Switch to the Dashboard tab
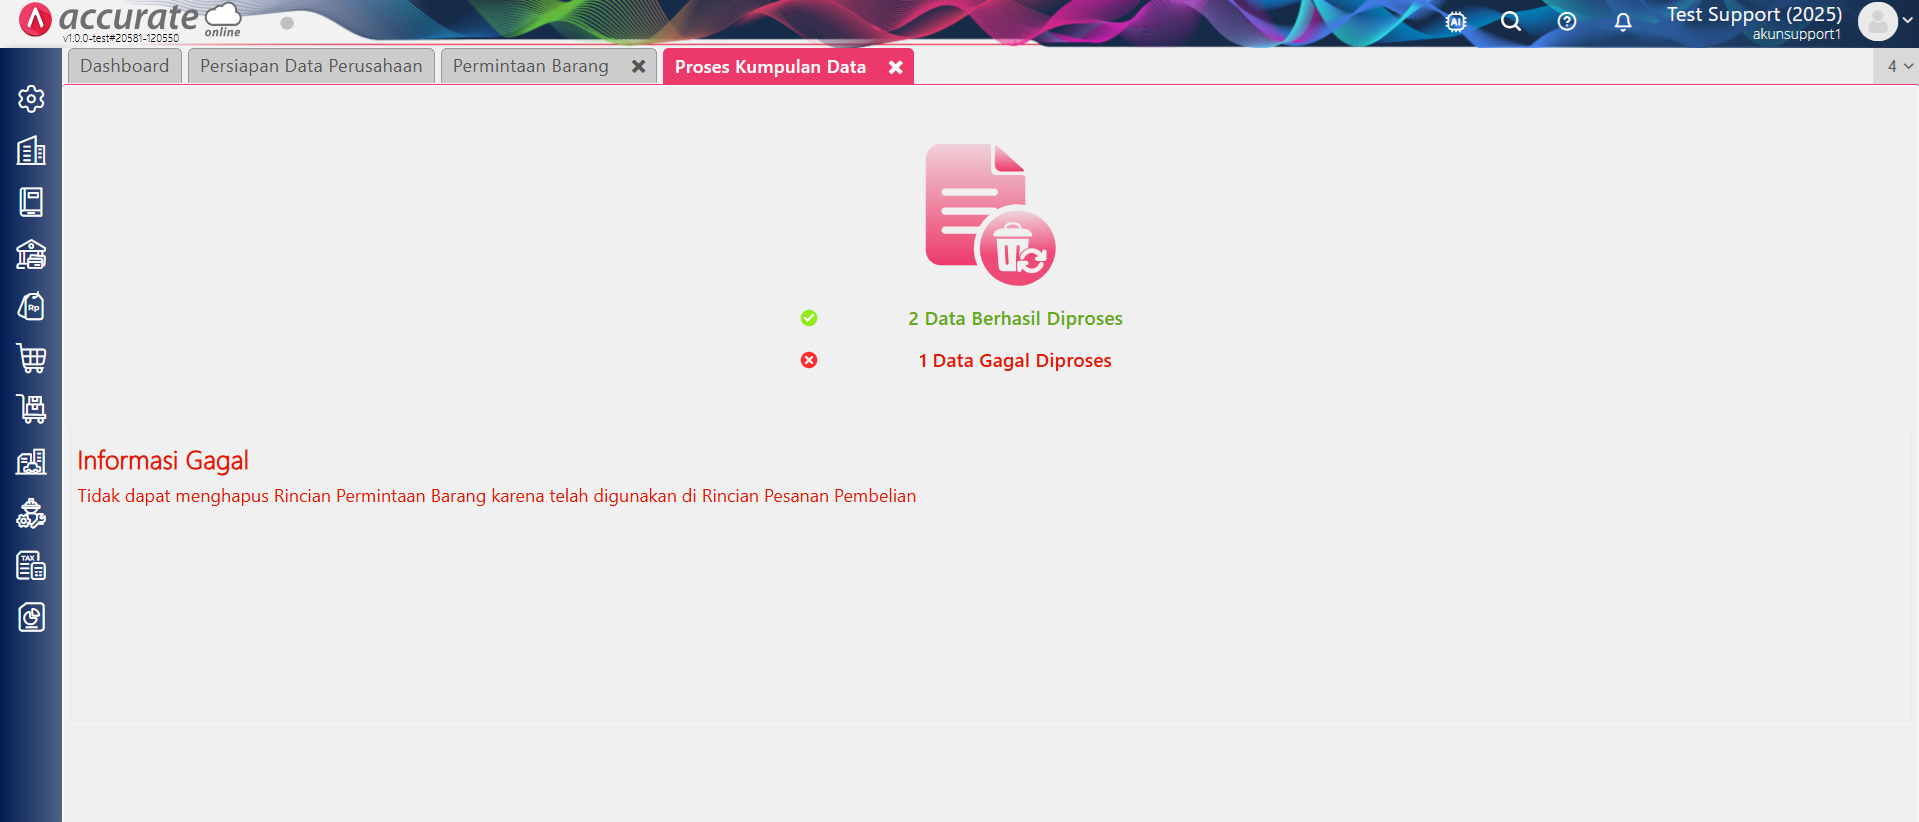This screenshot has width=1919, height=822. (125, 66)
